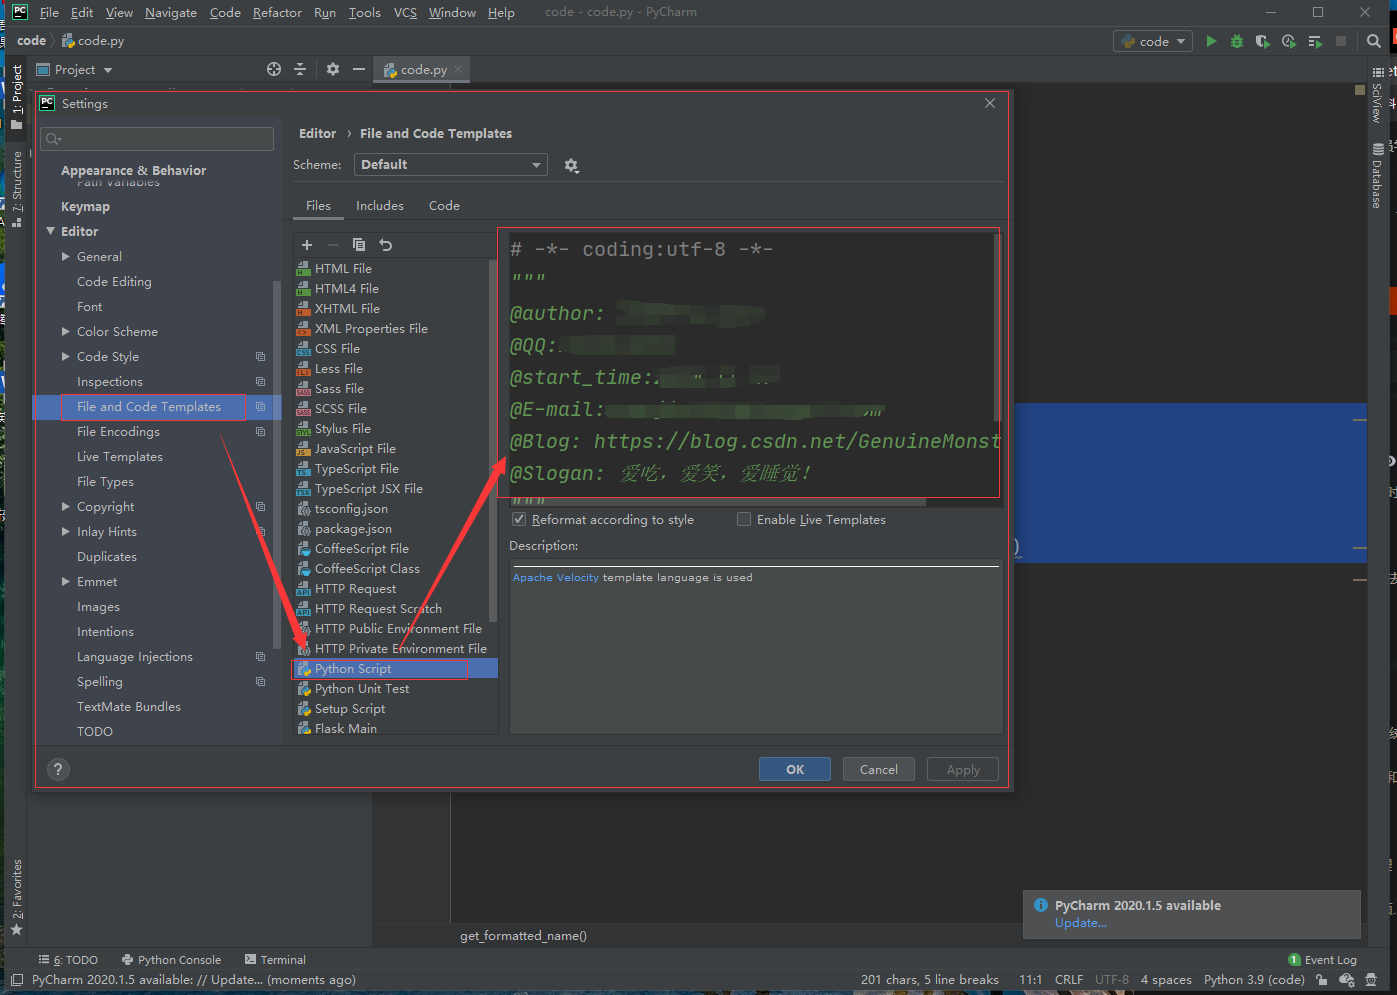This screenshot has width=1397, height=995.
Task: Select Flask Main template
Action: point(395,729)
